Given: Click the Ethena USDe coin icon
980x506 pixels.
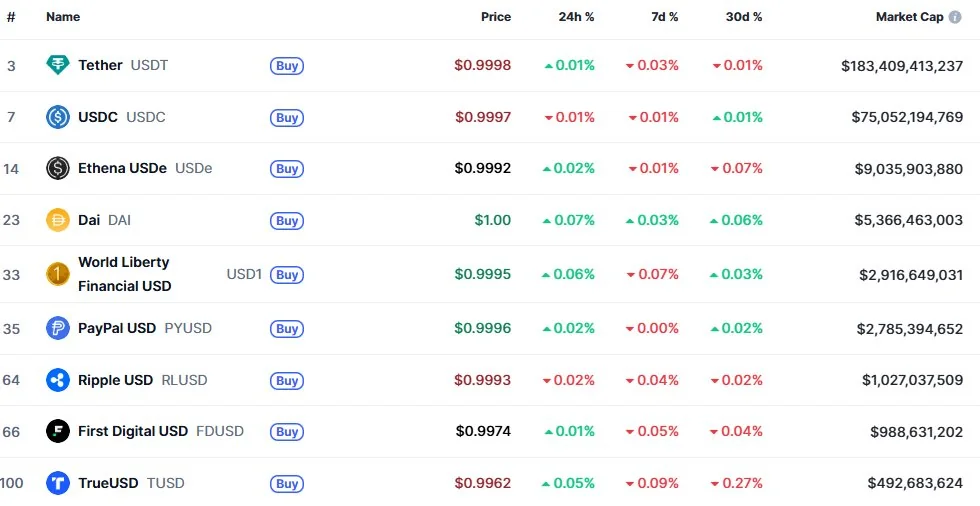Looking at the screenshot, I should coord(58,168).
